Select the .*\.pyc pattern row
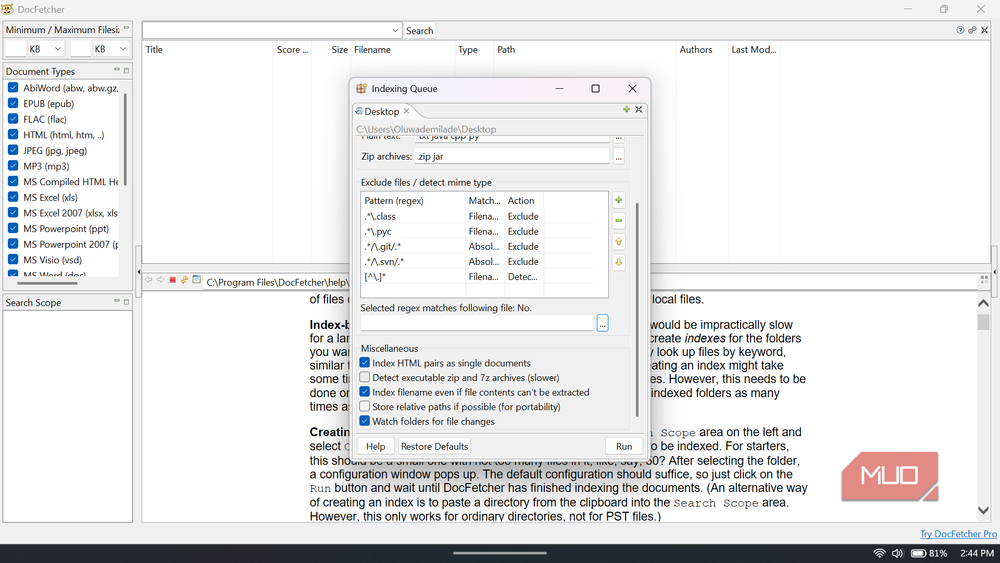Image resolution: width=1000 pixels, height=563 pixels. click(x=477, y=231)
